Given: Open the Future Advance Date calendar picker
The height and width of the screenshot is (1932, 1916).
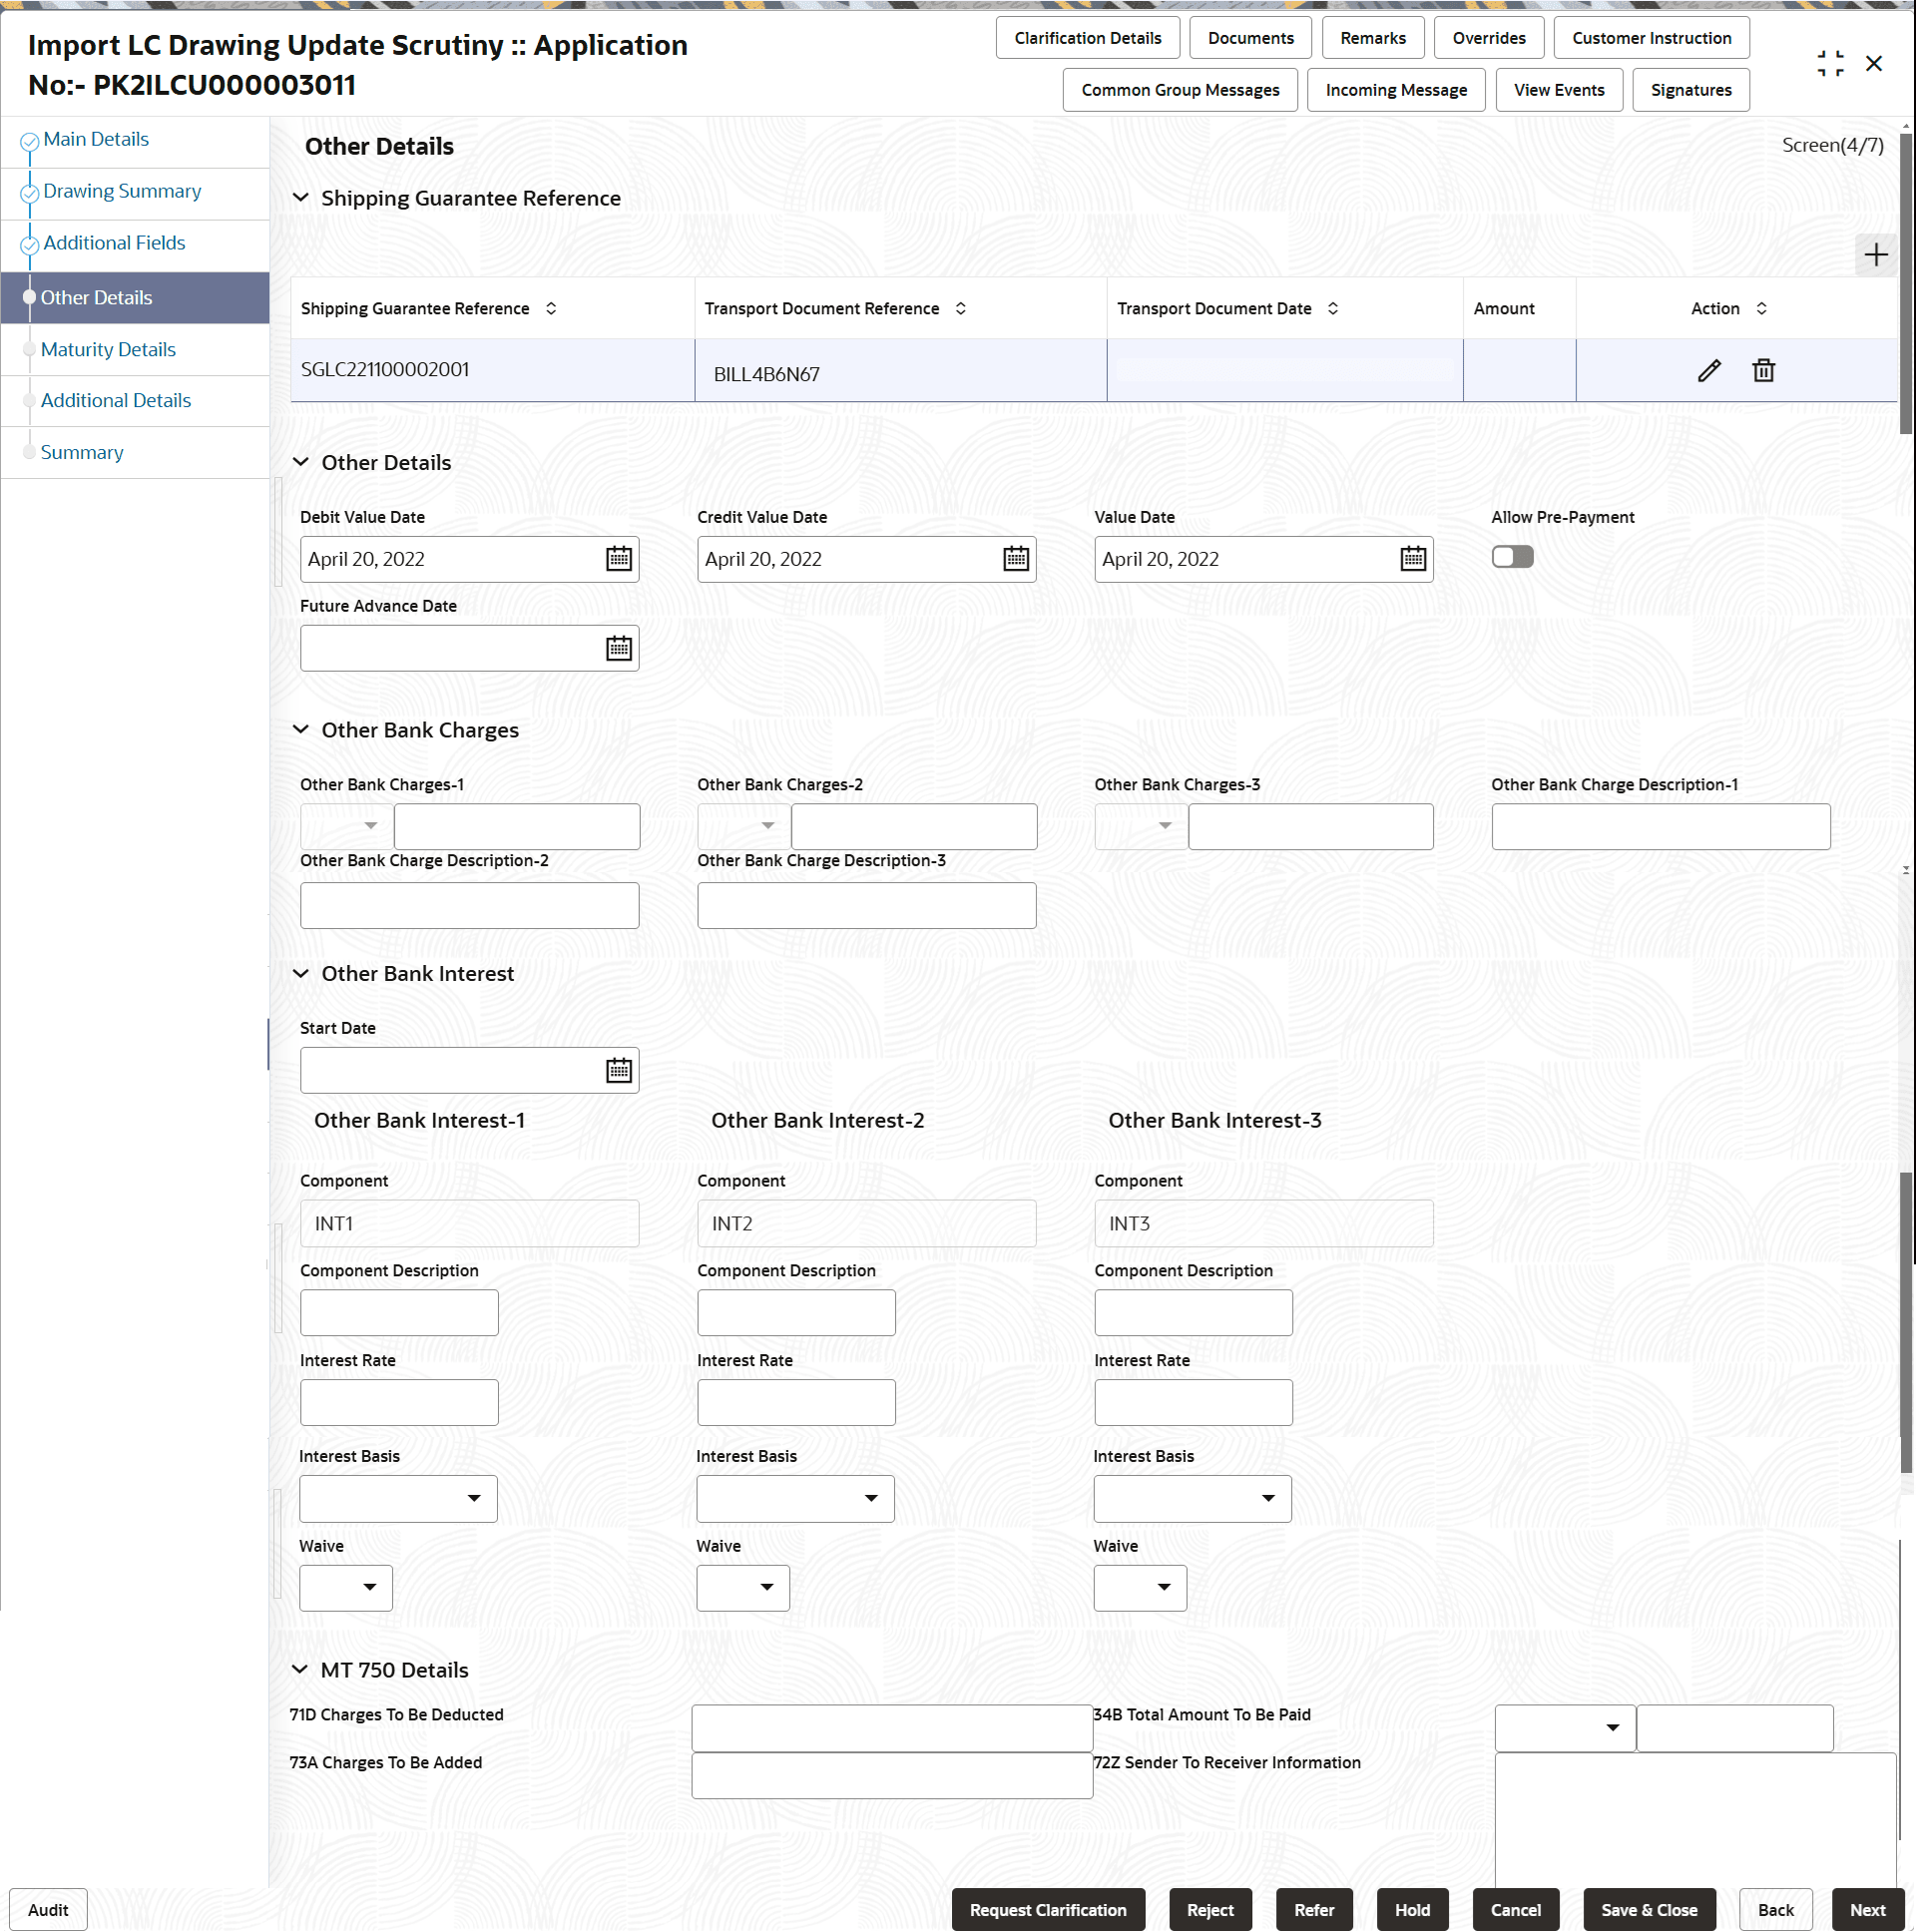Looking at the screenshot, I should pyautogui.click(x=618, y=648).
